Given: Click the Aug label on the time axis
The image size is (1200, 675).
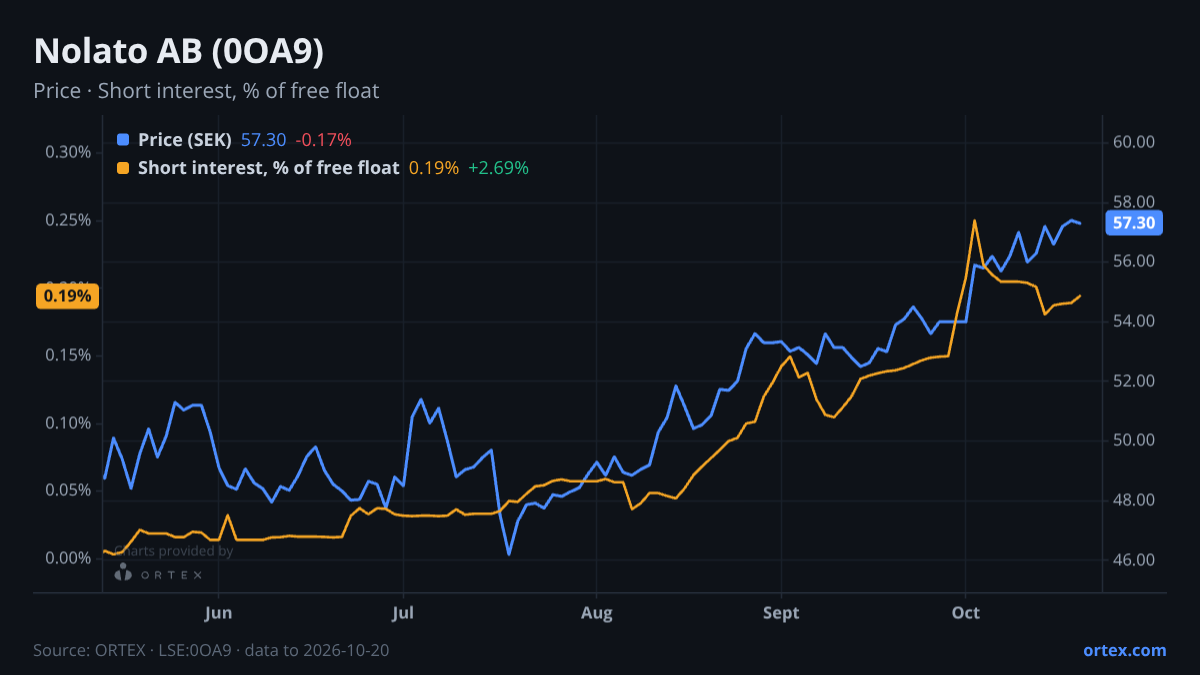Looking at the screenshot, I should [596, 613].
